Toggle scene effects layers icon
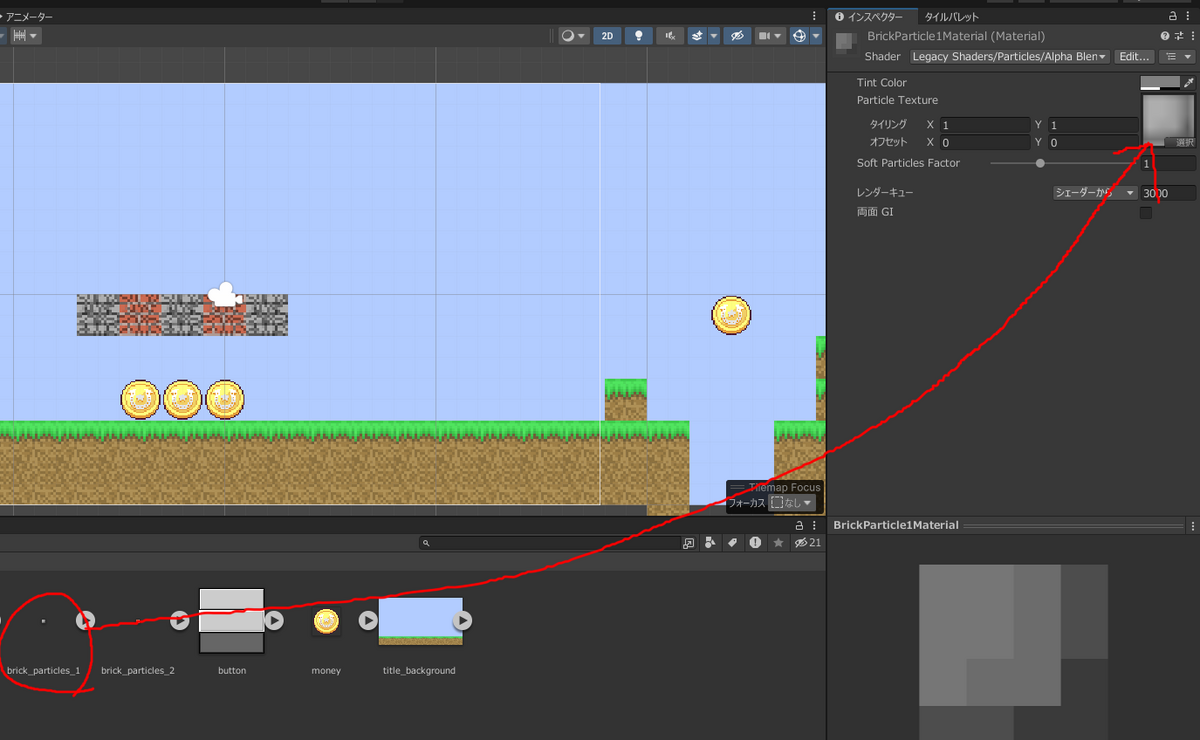 [x=696, y=36]
